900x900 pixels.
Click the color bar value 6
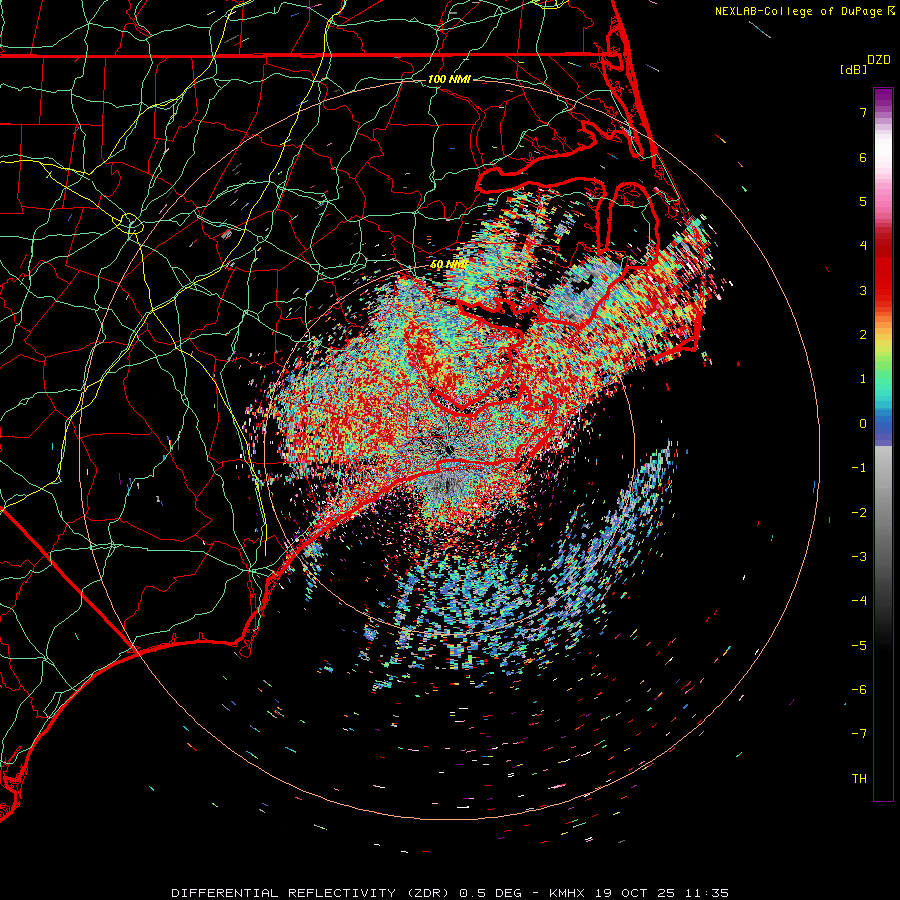863,157
